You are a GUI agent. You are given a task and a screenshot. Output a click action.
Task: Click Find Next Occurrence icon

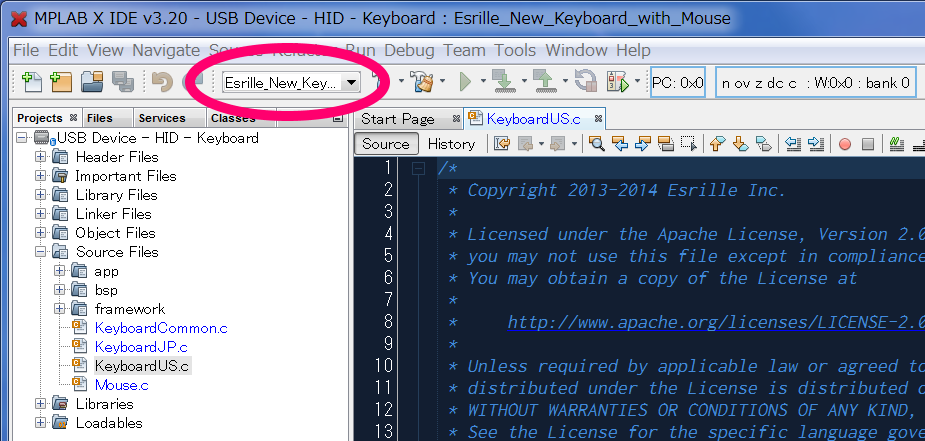click(x=642, y=144)
